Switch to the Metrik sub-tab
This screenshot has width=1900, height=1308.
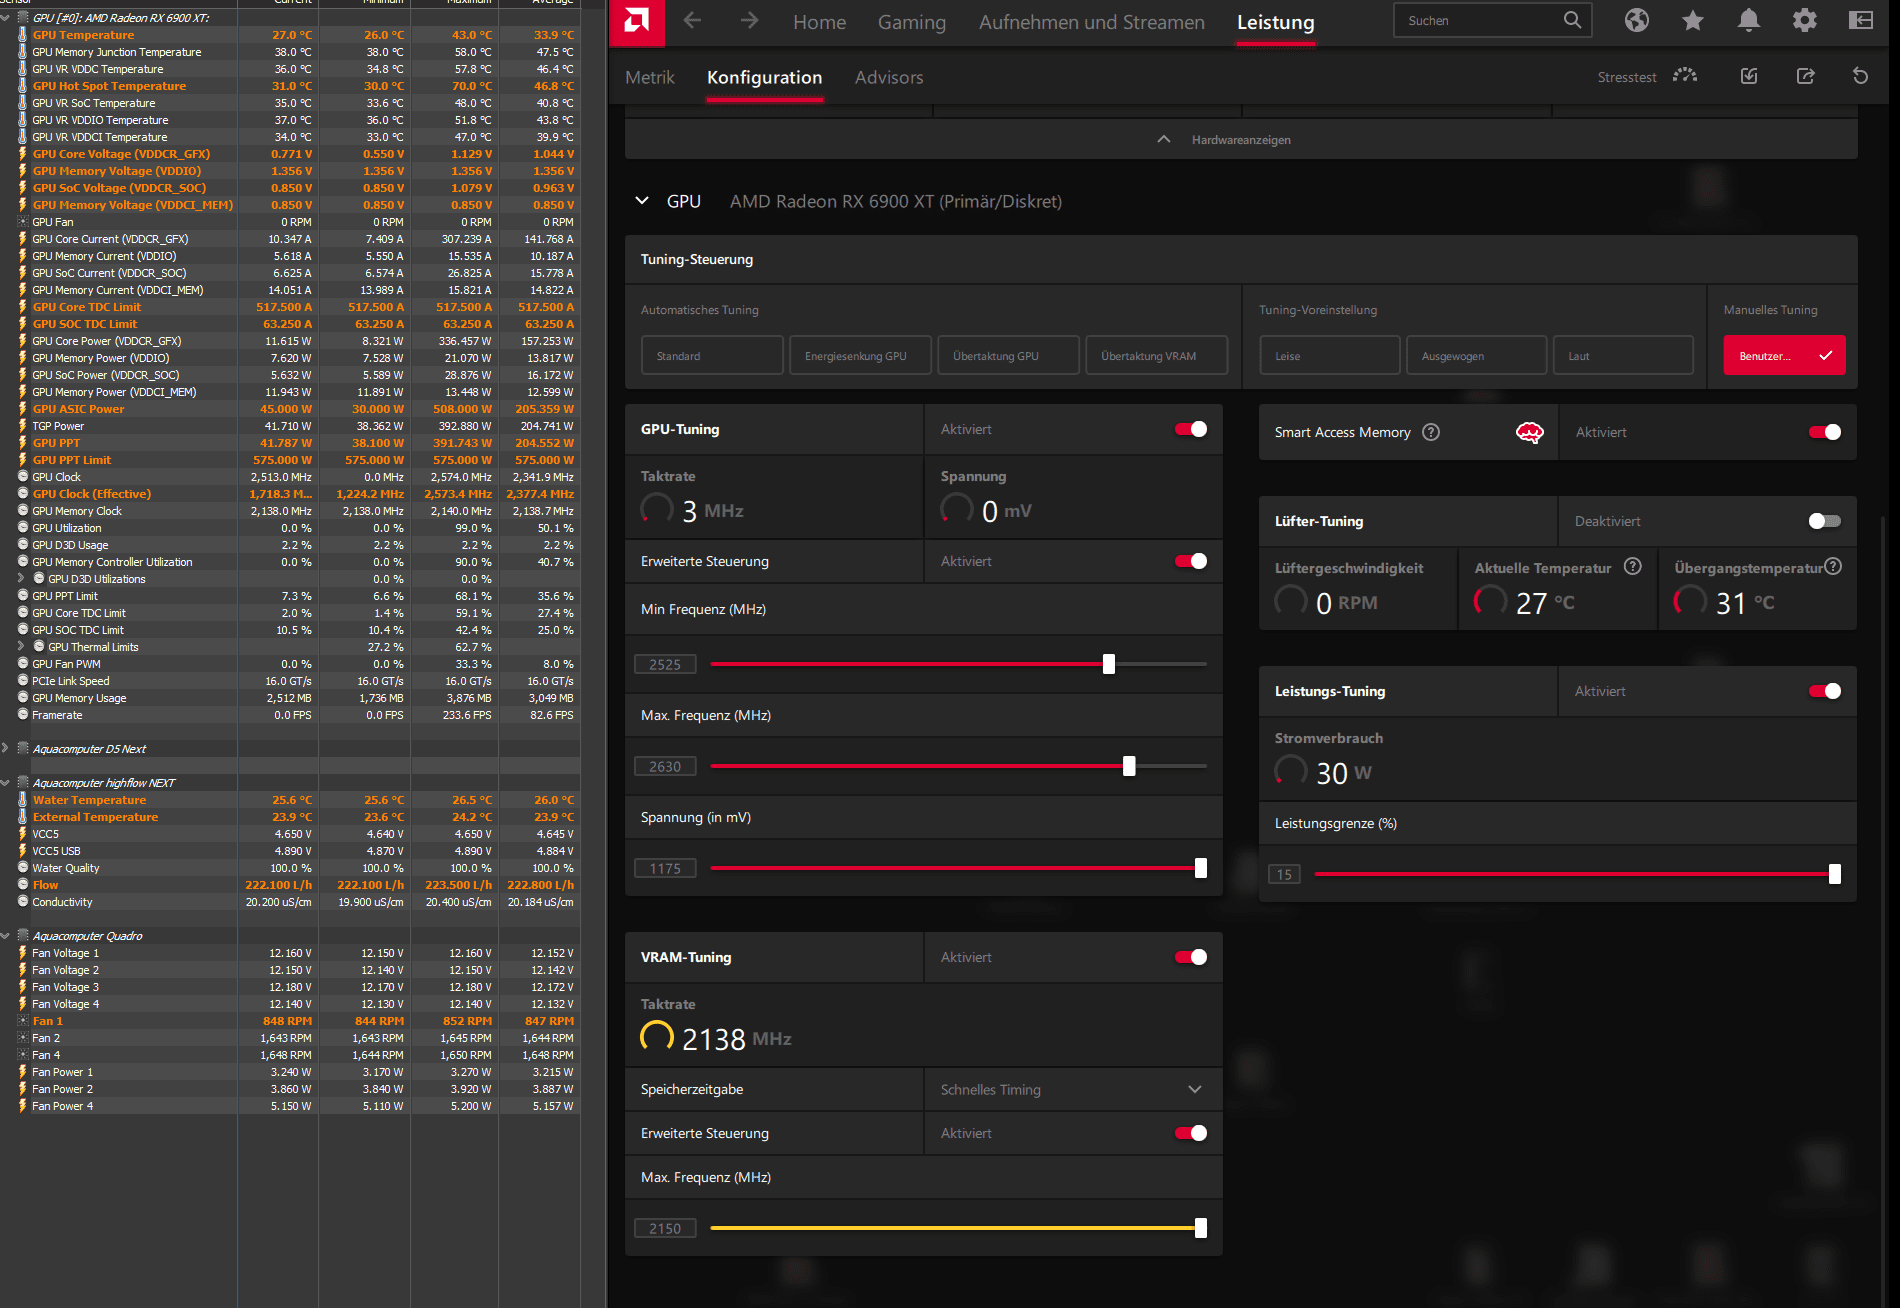pos(650,77)
